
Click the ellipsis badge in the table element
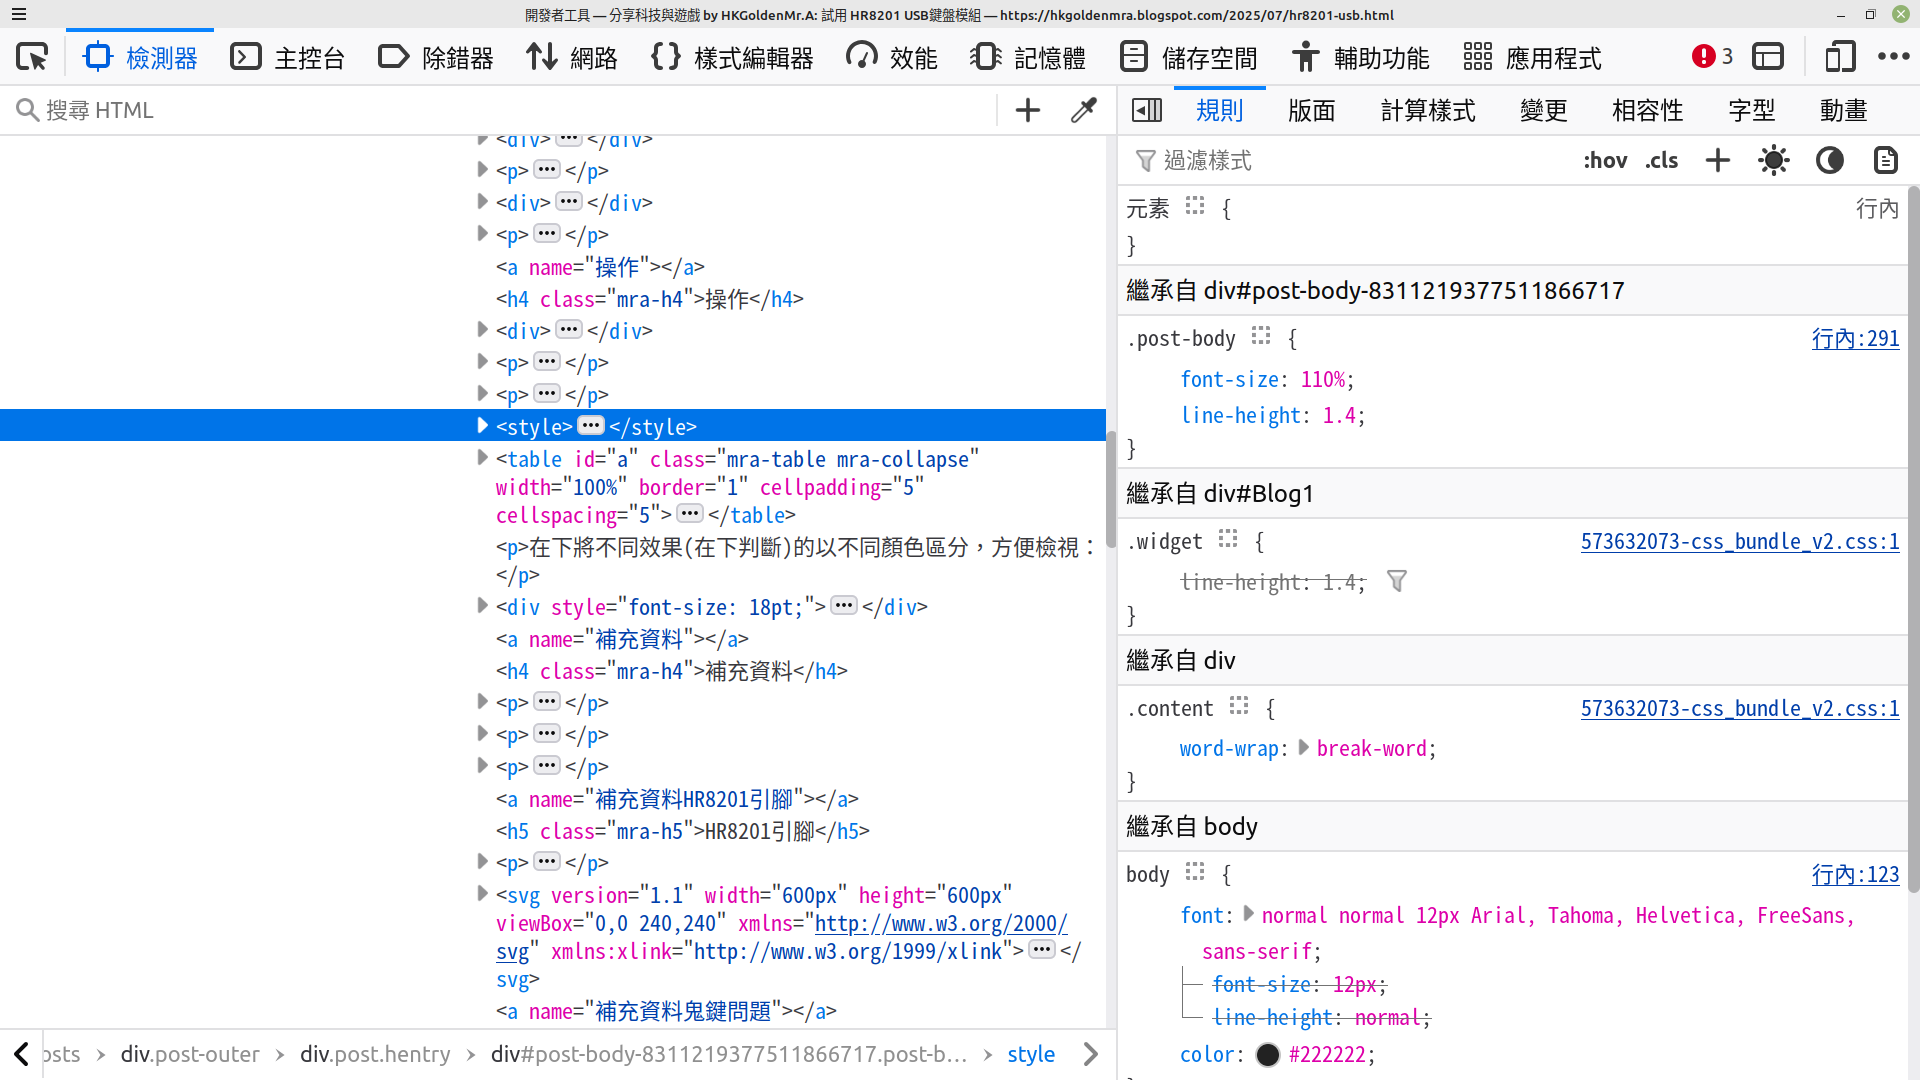(690, 513)
